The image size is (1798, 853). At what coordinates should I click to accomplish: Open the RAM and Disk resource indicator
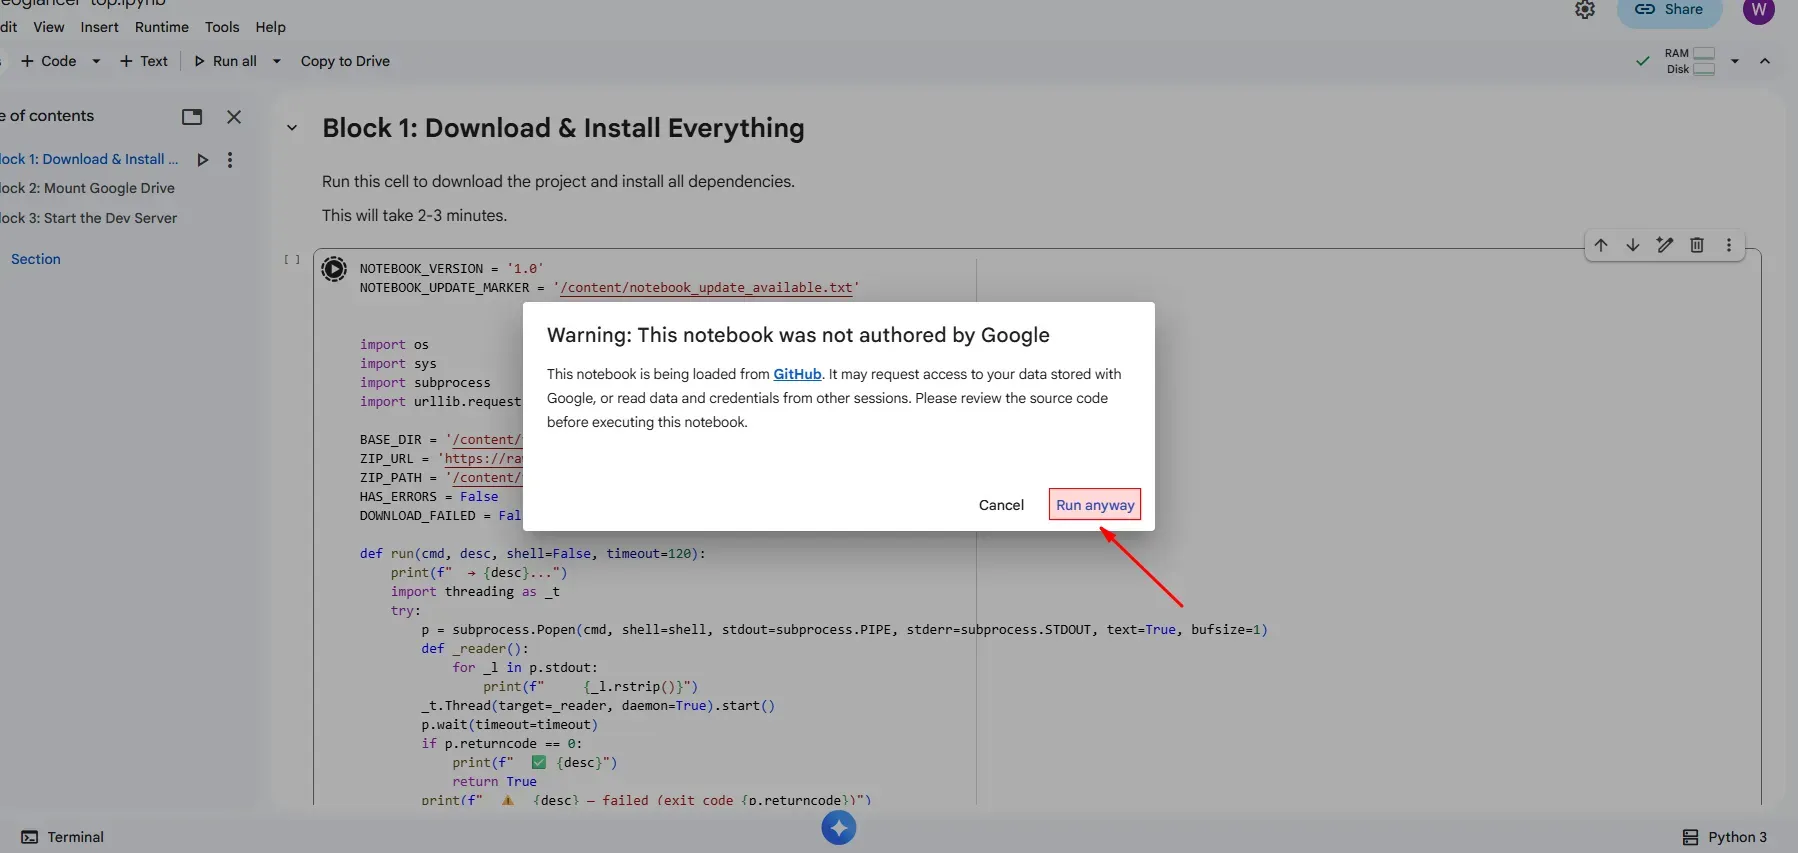coord(1690,61)
